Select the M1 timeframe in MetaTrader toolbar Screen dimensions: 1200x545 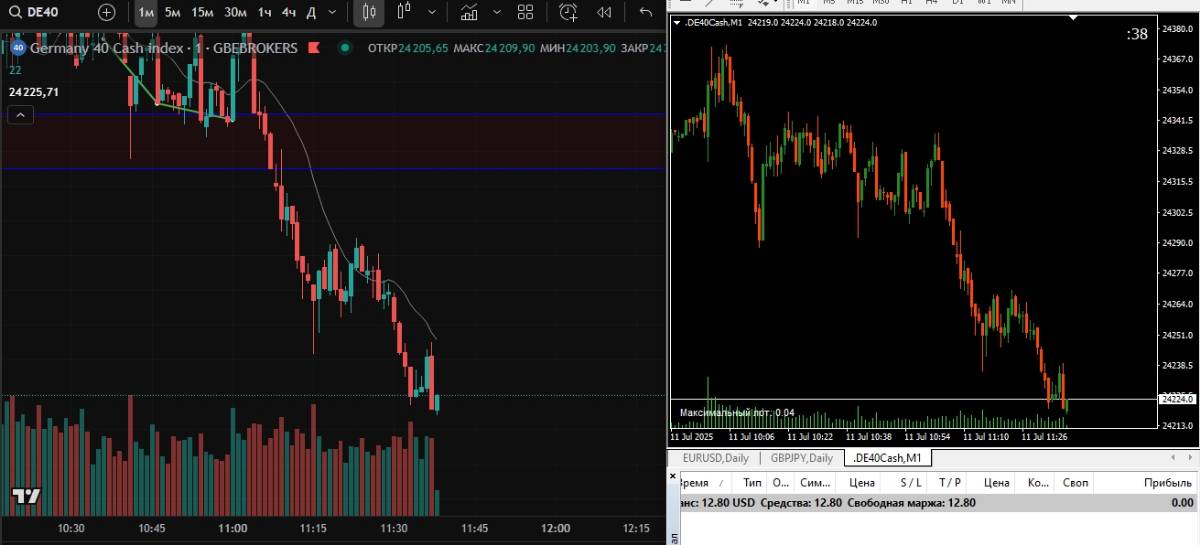tap(803, 3)
